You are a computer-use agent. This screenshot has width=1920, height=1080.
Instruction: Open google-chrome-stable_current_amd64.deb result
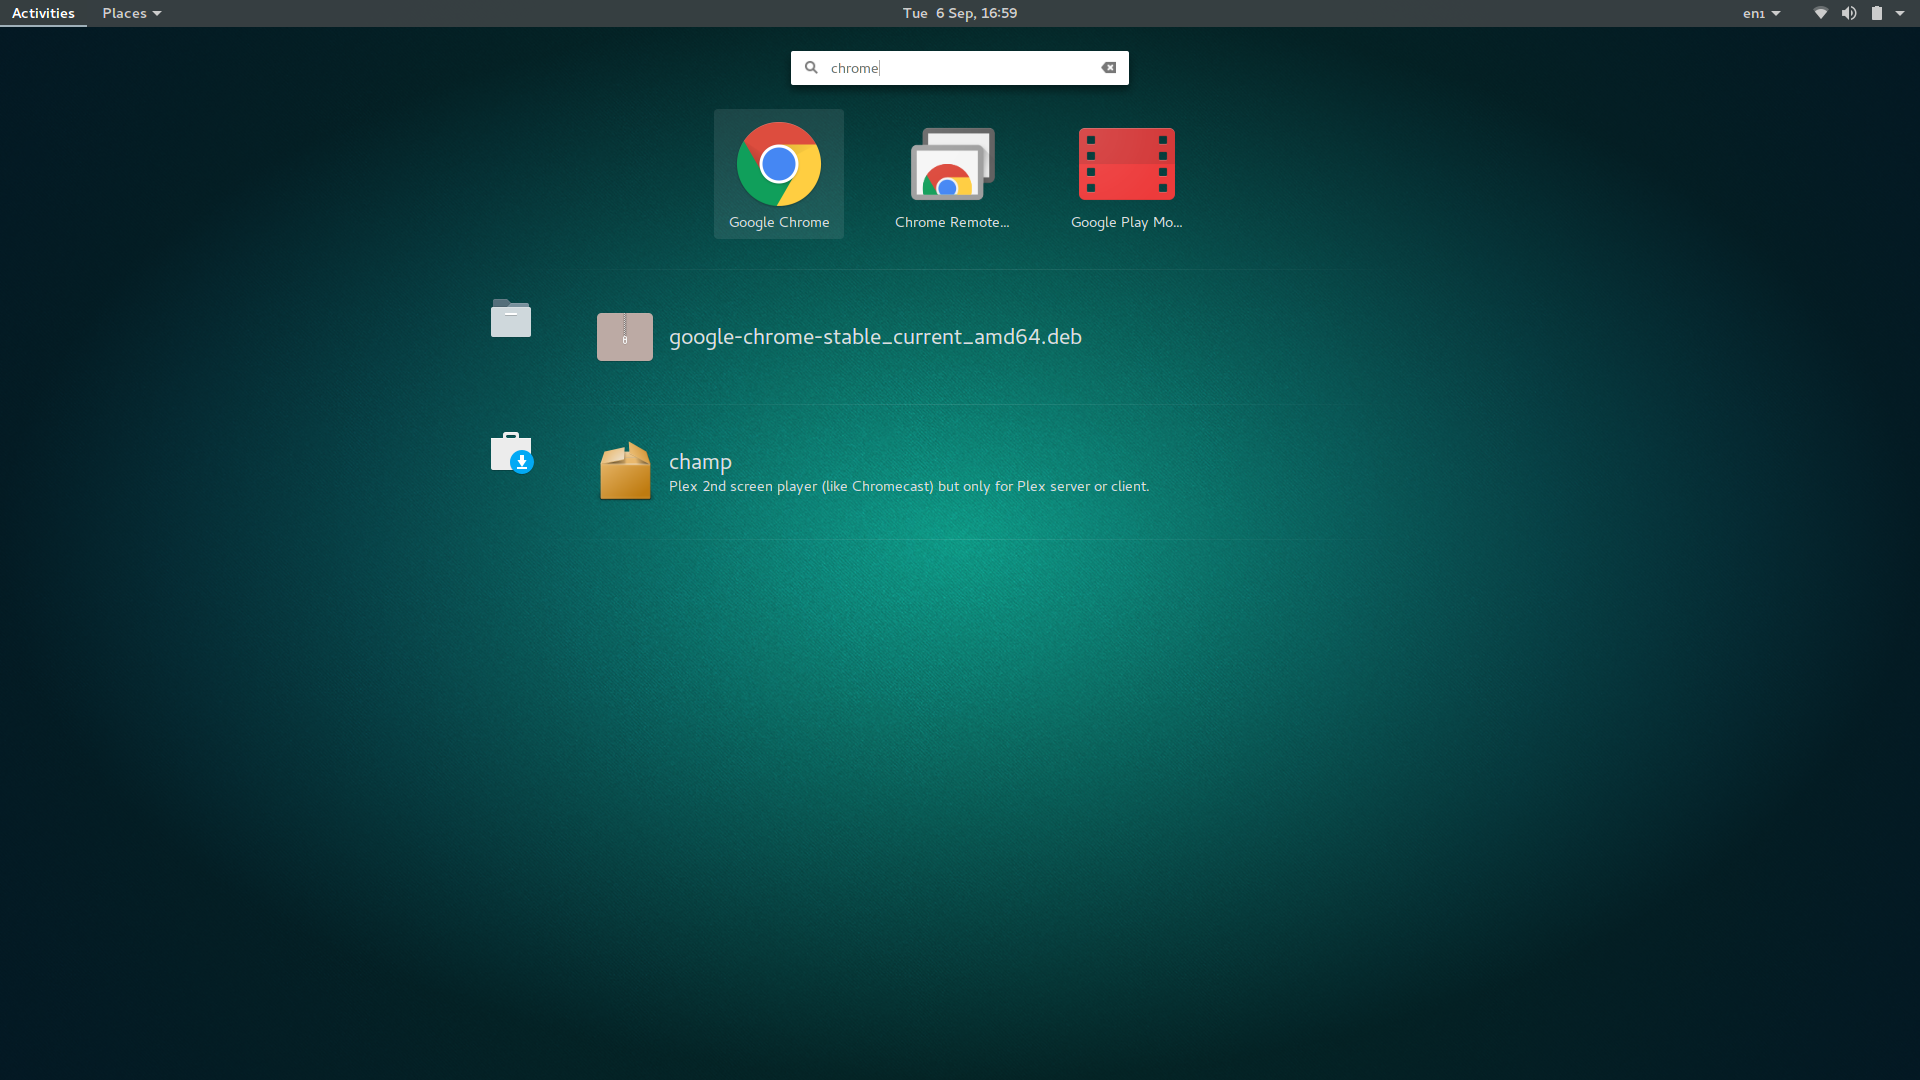(x=875, y=337)
